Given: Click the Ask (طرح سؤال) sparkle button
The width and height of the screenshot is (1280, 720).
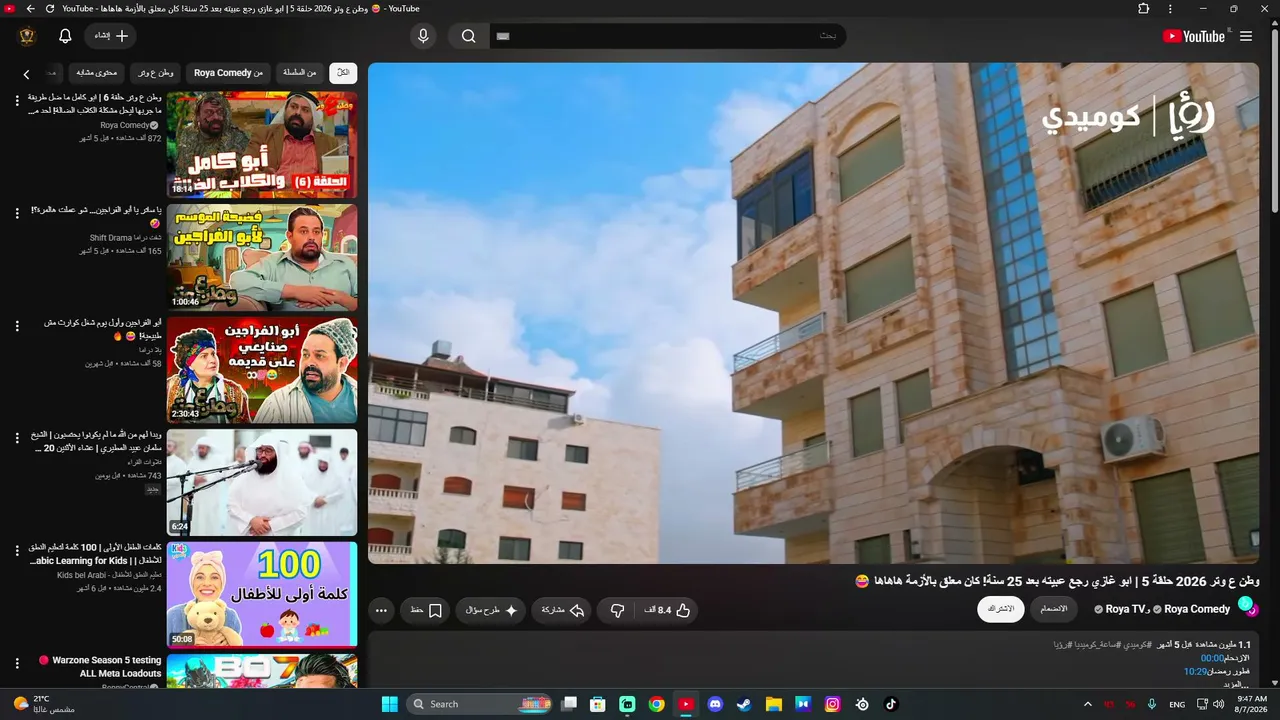Looking at the screenshot, I should tap(491, 610).
